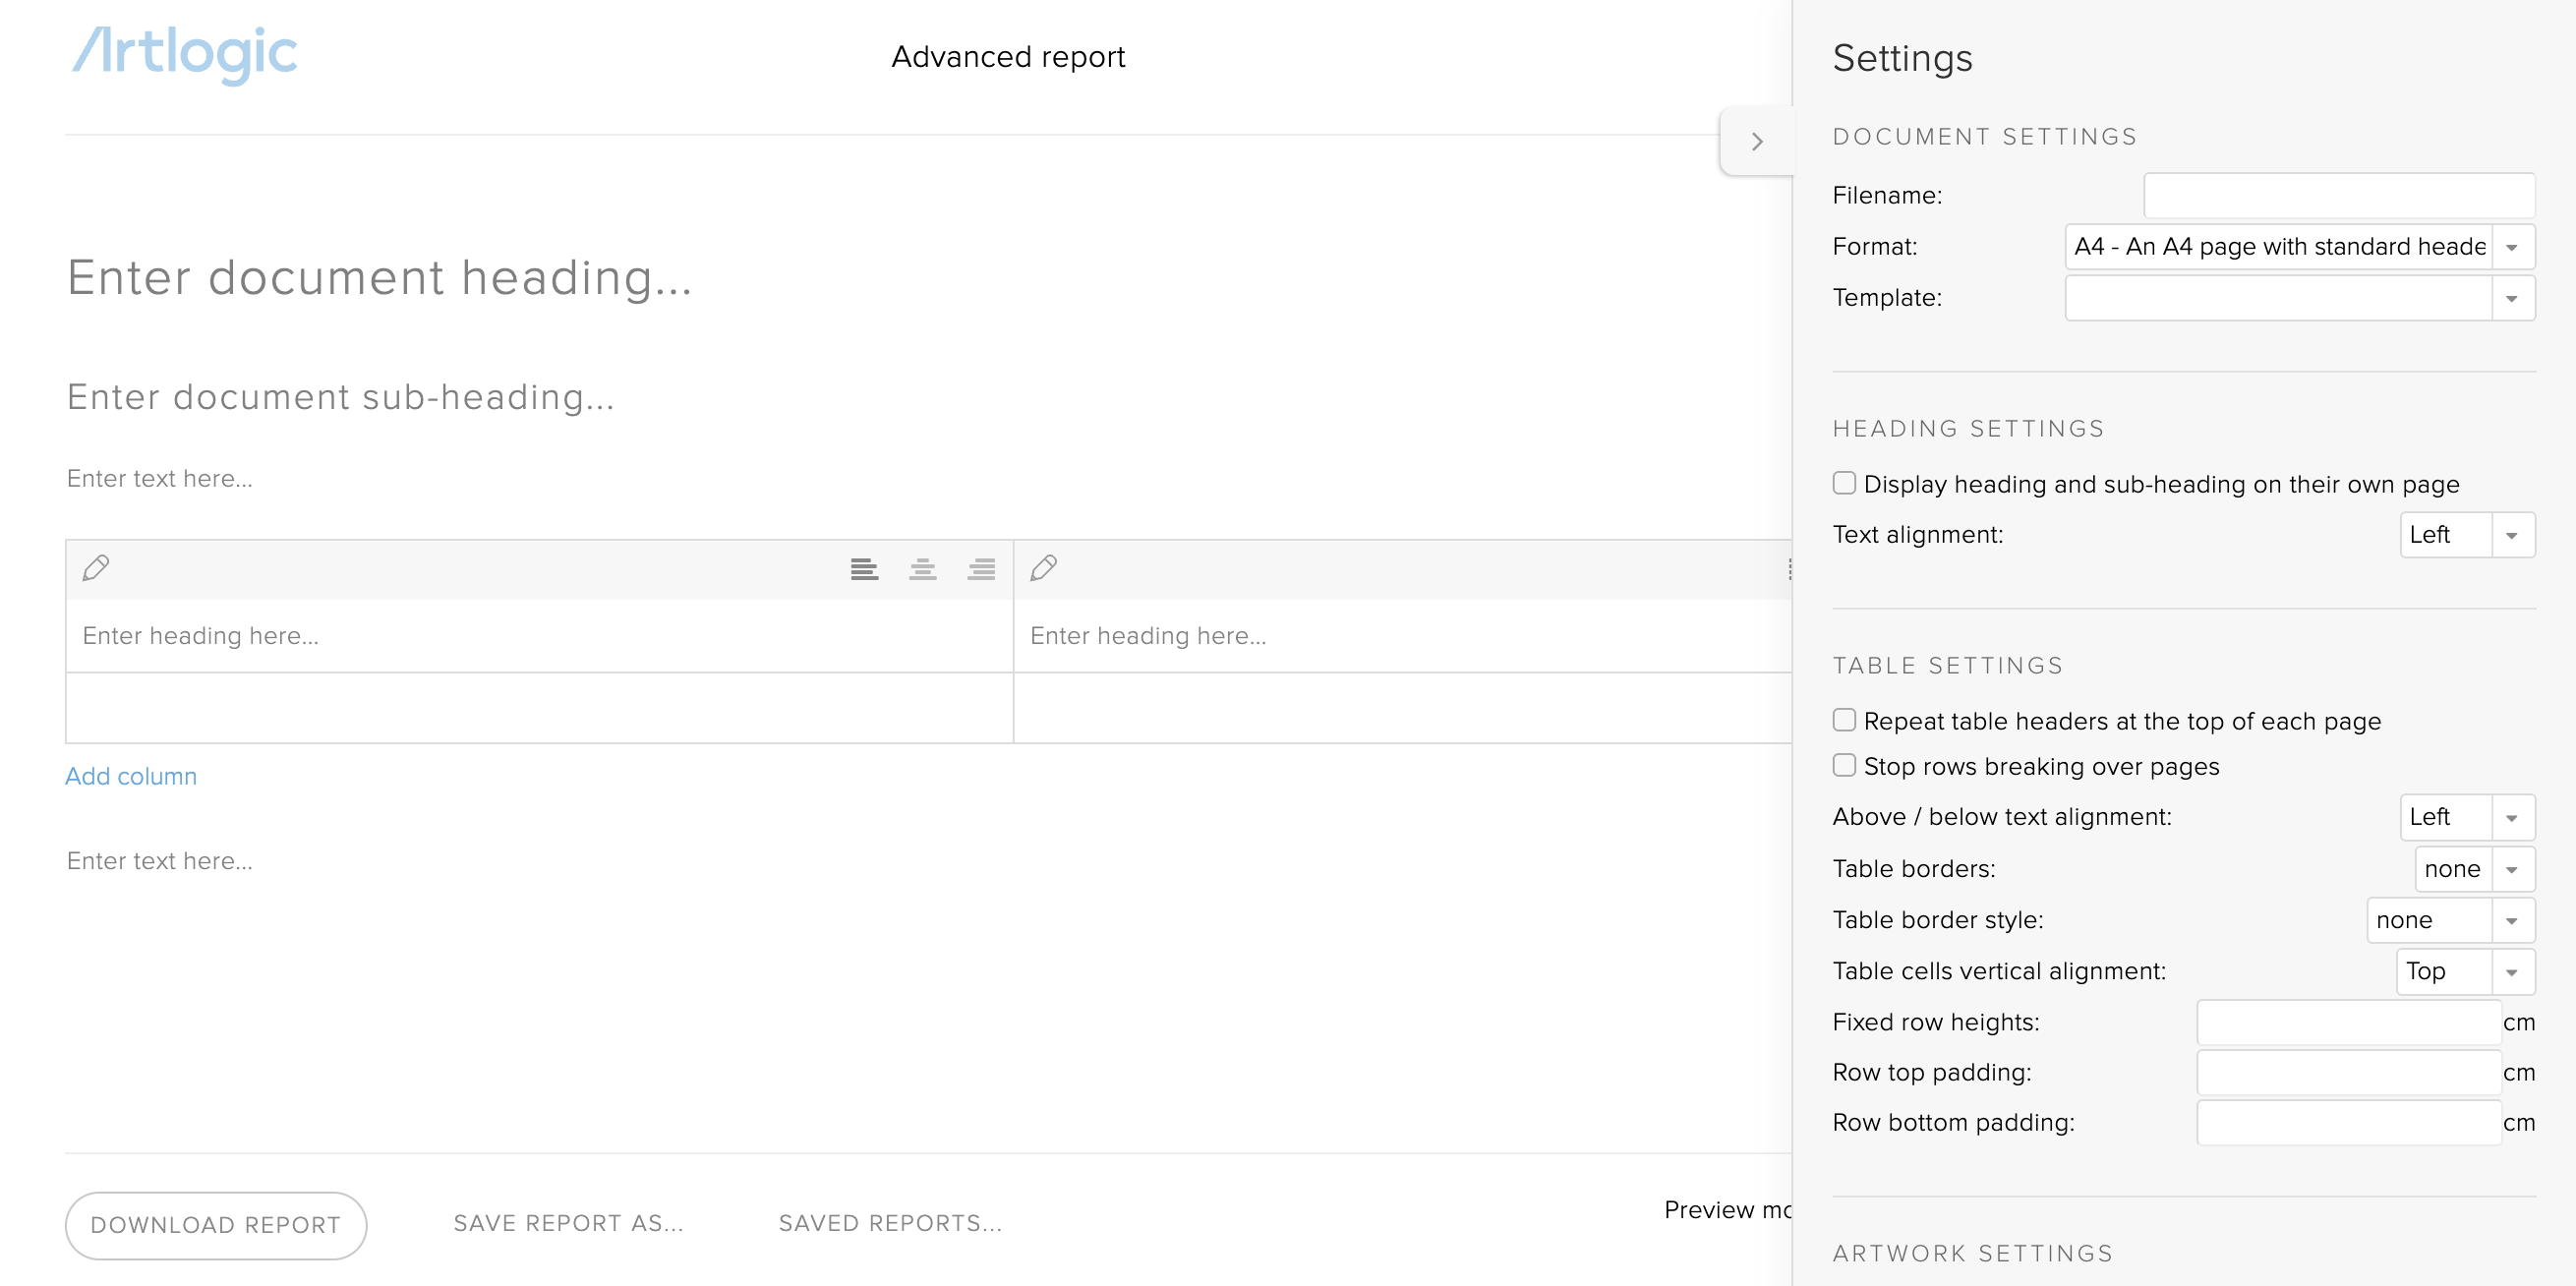Click the Document Settings section heading
This screenshot has height=1286, width=2576.
[x=1985, y=137]
